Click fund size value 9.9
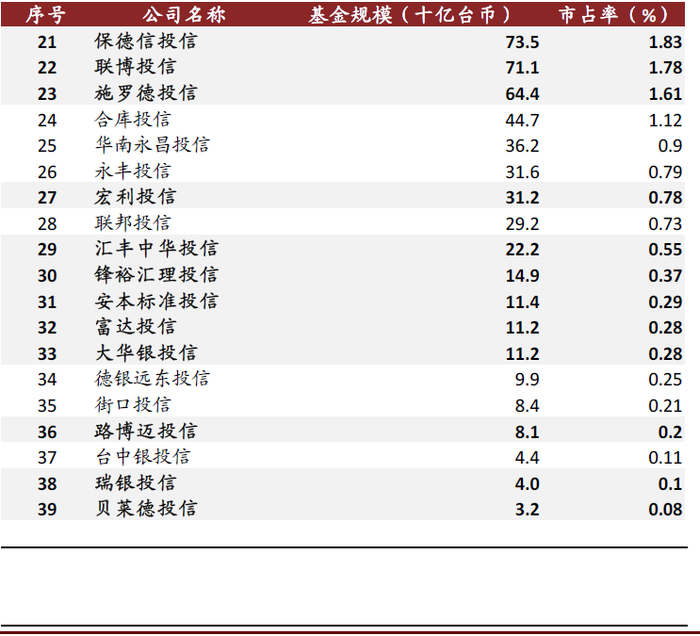Image resolution: width=700 pixels, height=636 pixels. 527,380
